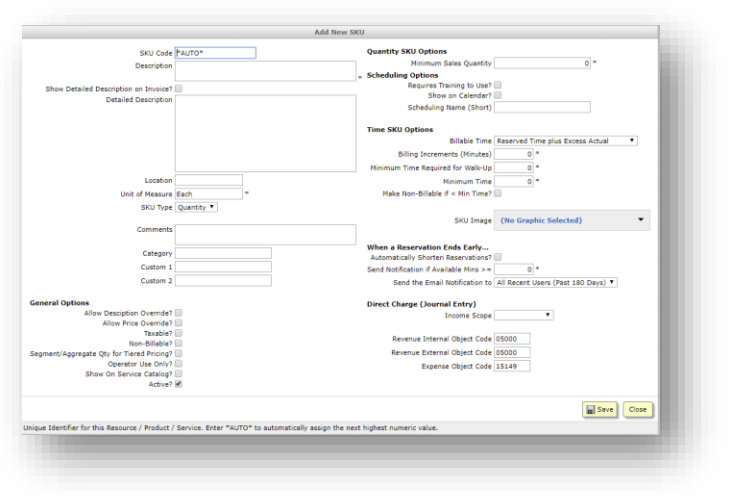Click Revenue External Object Code field
The height and width of the screenshot is (496, 736).
pos(512,352)
